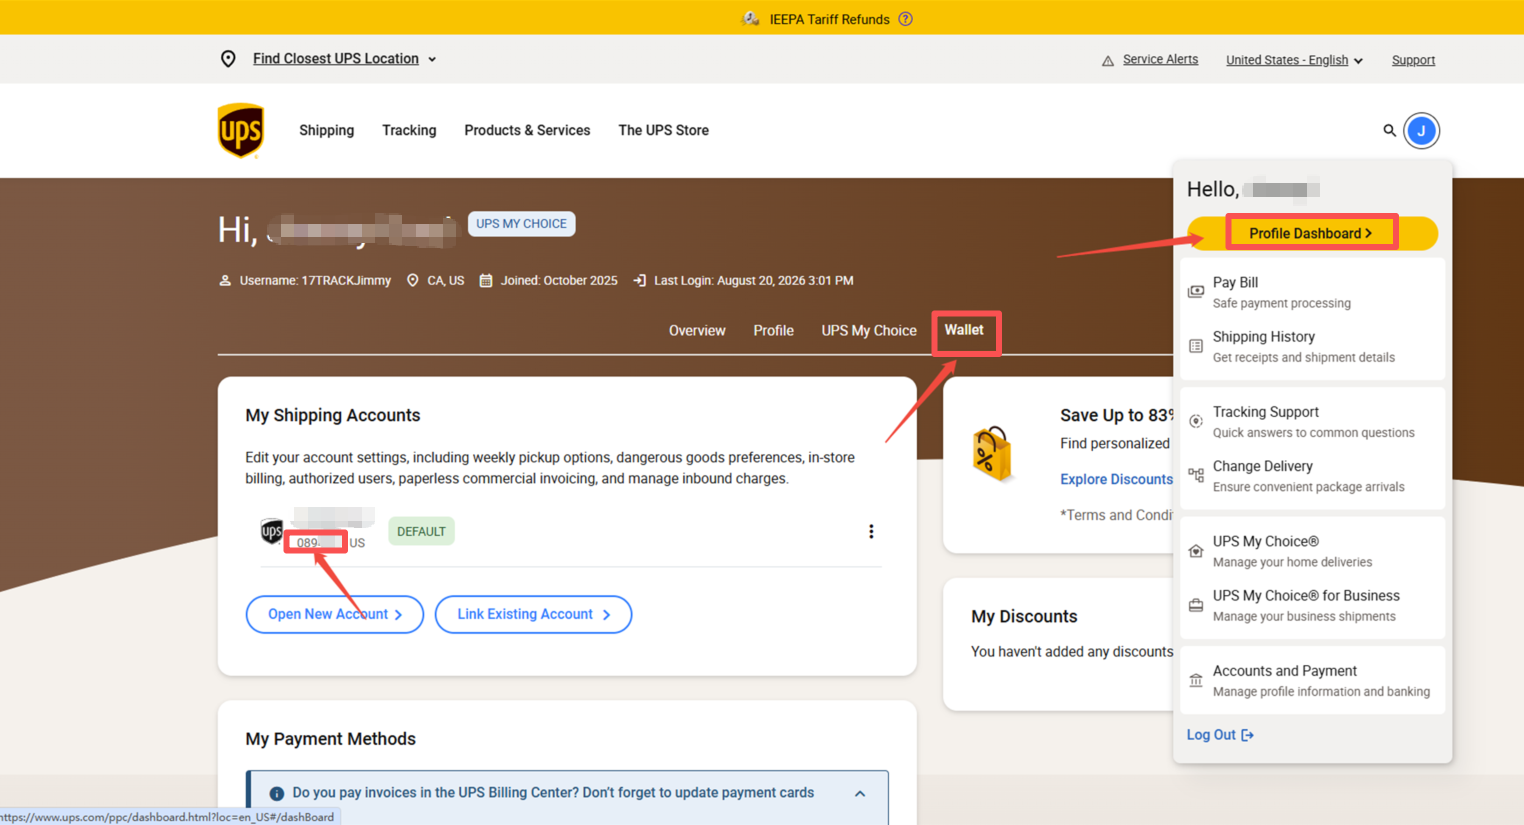The image size is (1524, 825).
Task: Select UPS My Choice® for Business entry
Action: [1312, 605]
